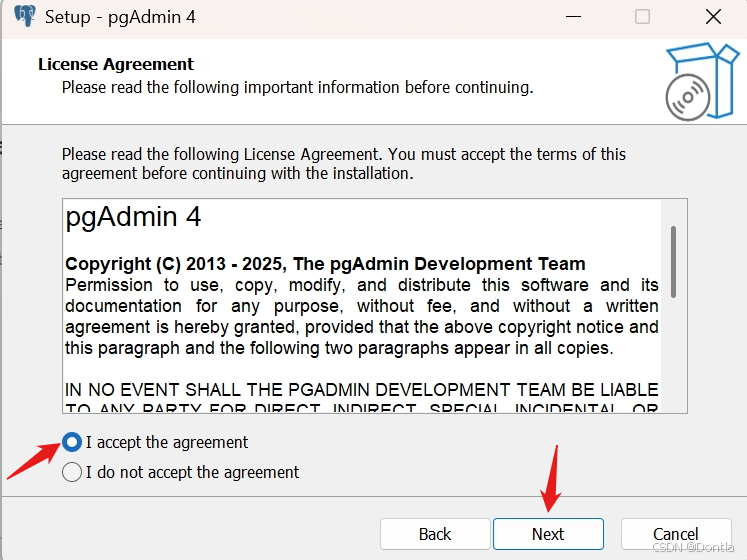Click the pgAdmin elephant icon in title bar

point(25,16)
